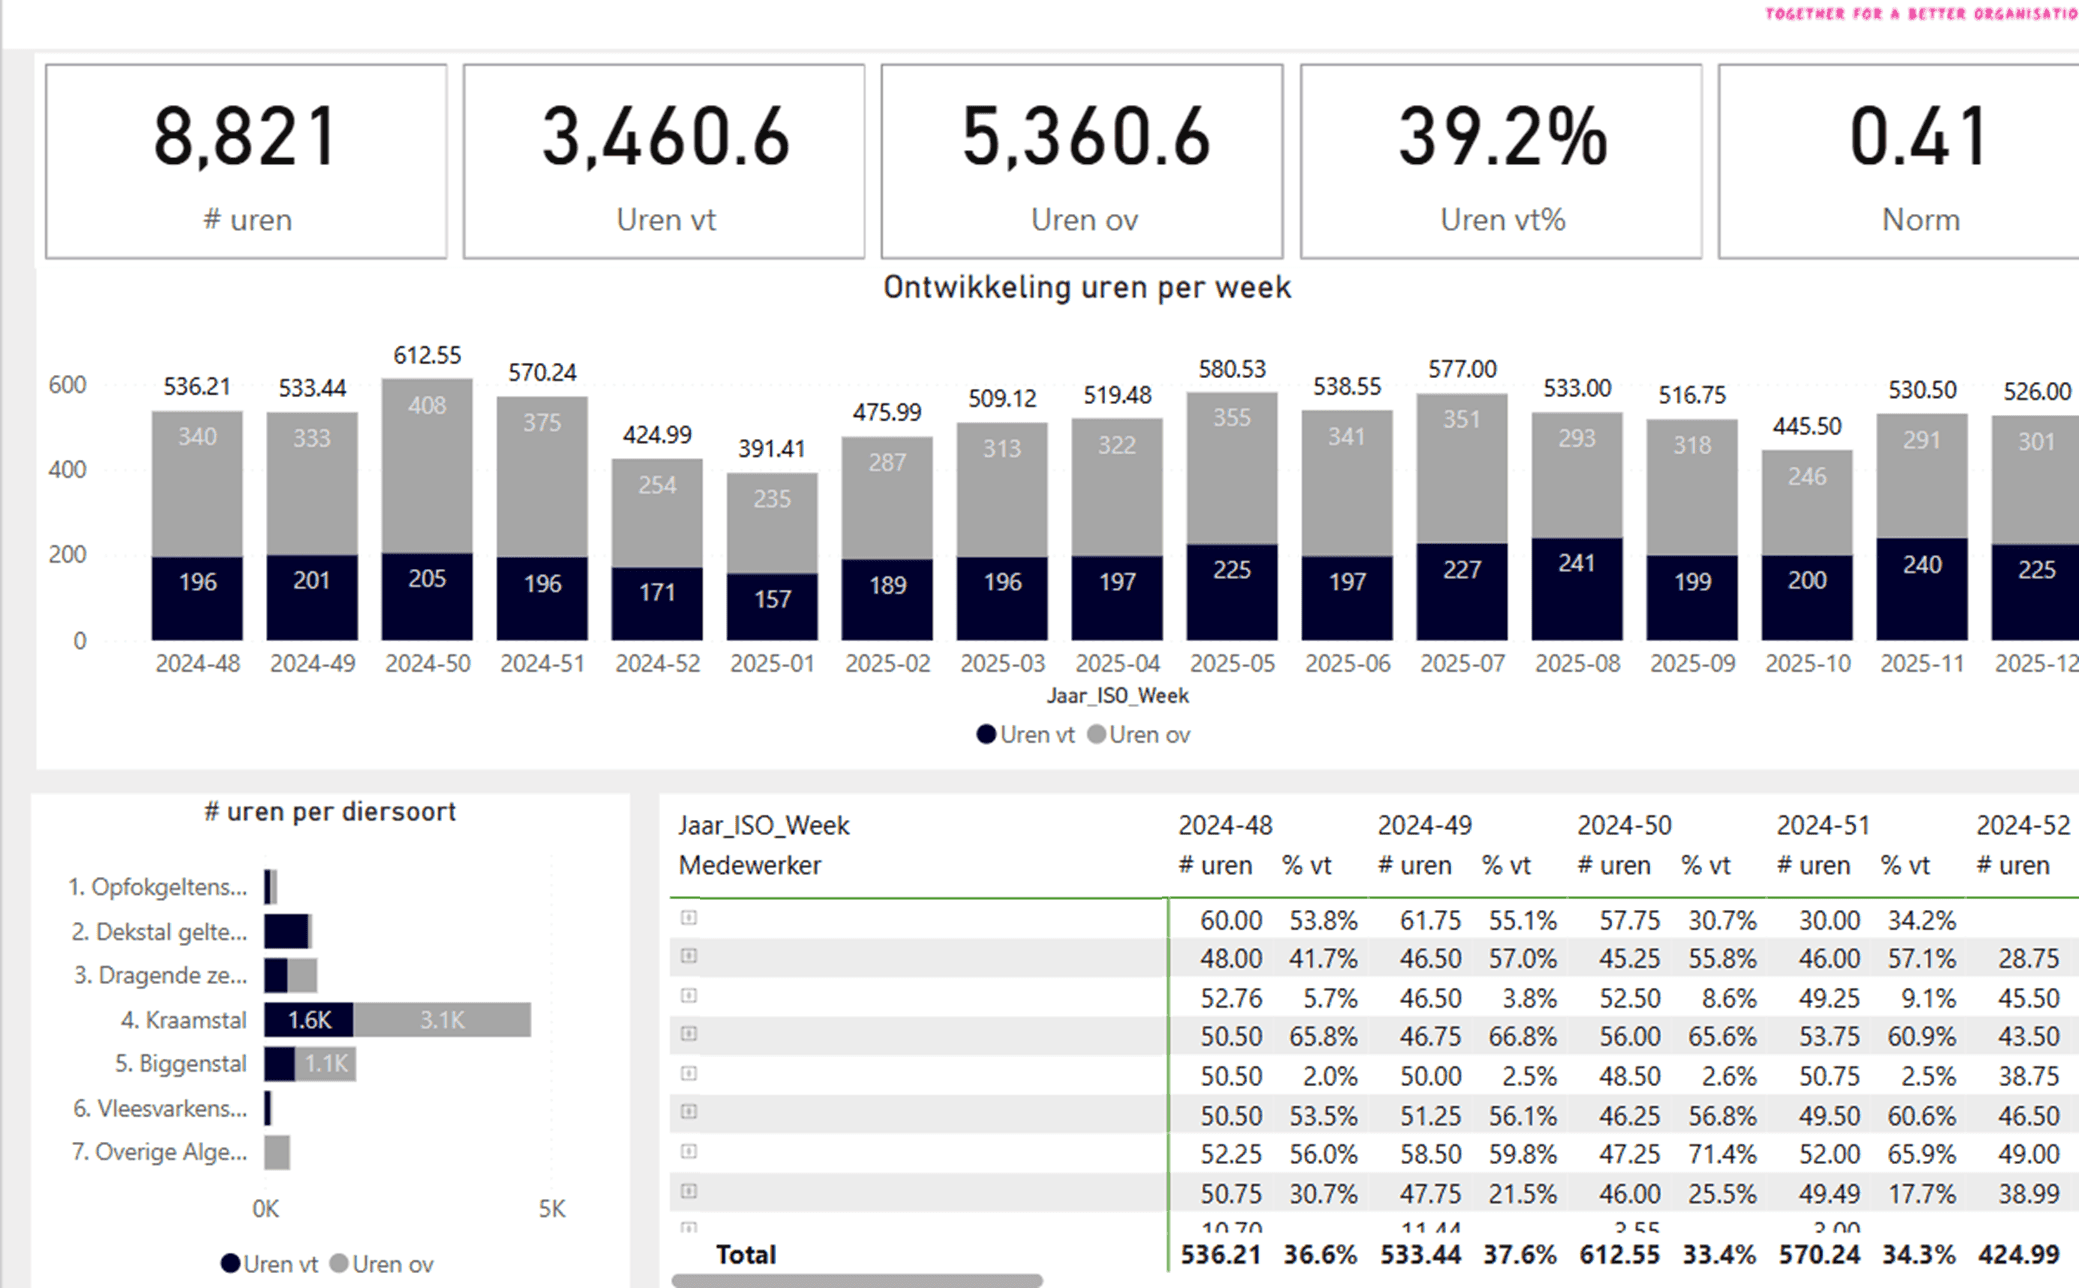Expand matrix row showing 52.76 hours

[x=689, y=996]
